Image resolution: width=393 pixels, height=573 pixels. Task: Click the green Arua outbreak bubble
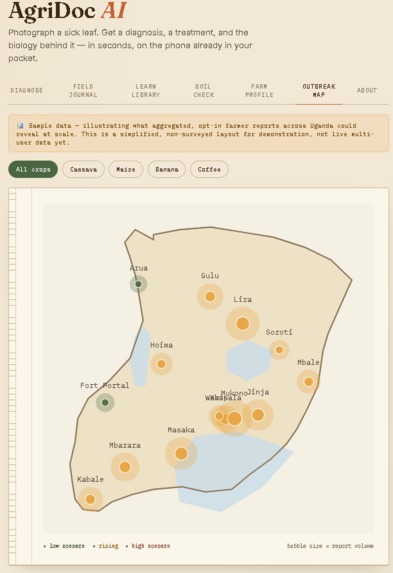tap(138, 284)
